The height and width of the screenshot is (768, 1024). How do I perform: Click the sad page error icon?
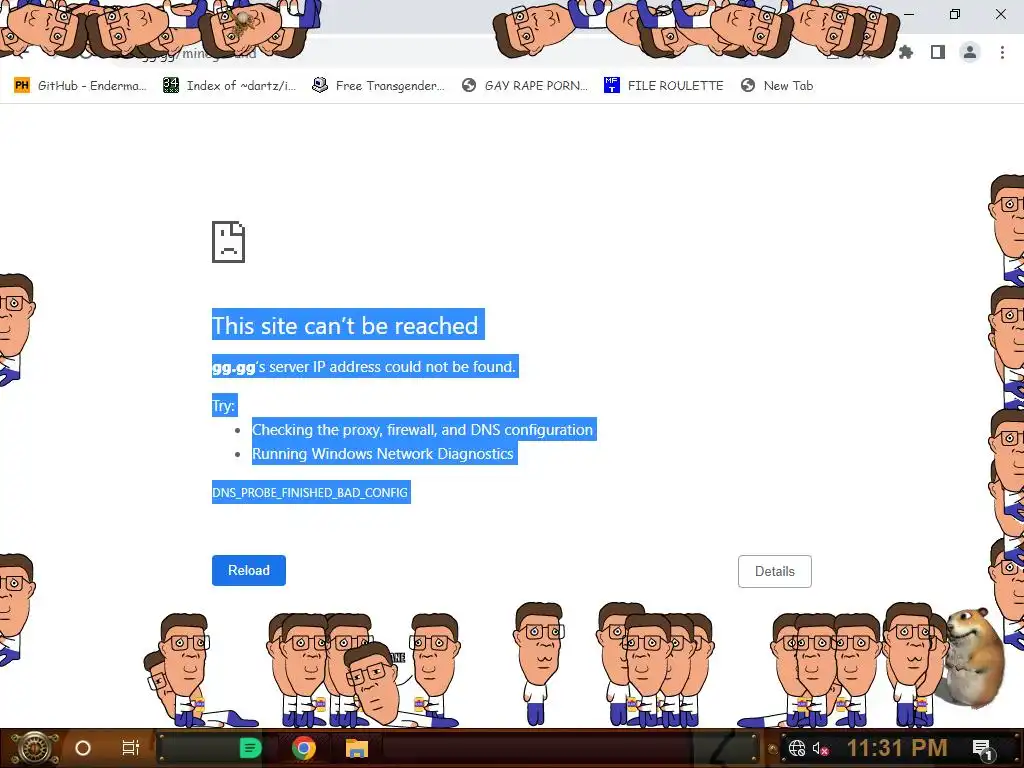[229, 242]
